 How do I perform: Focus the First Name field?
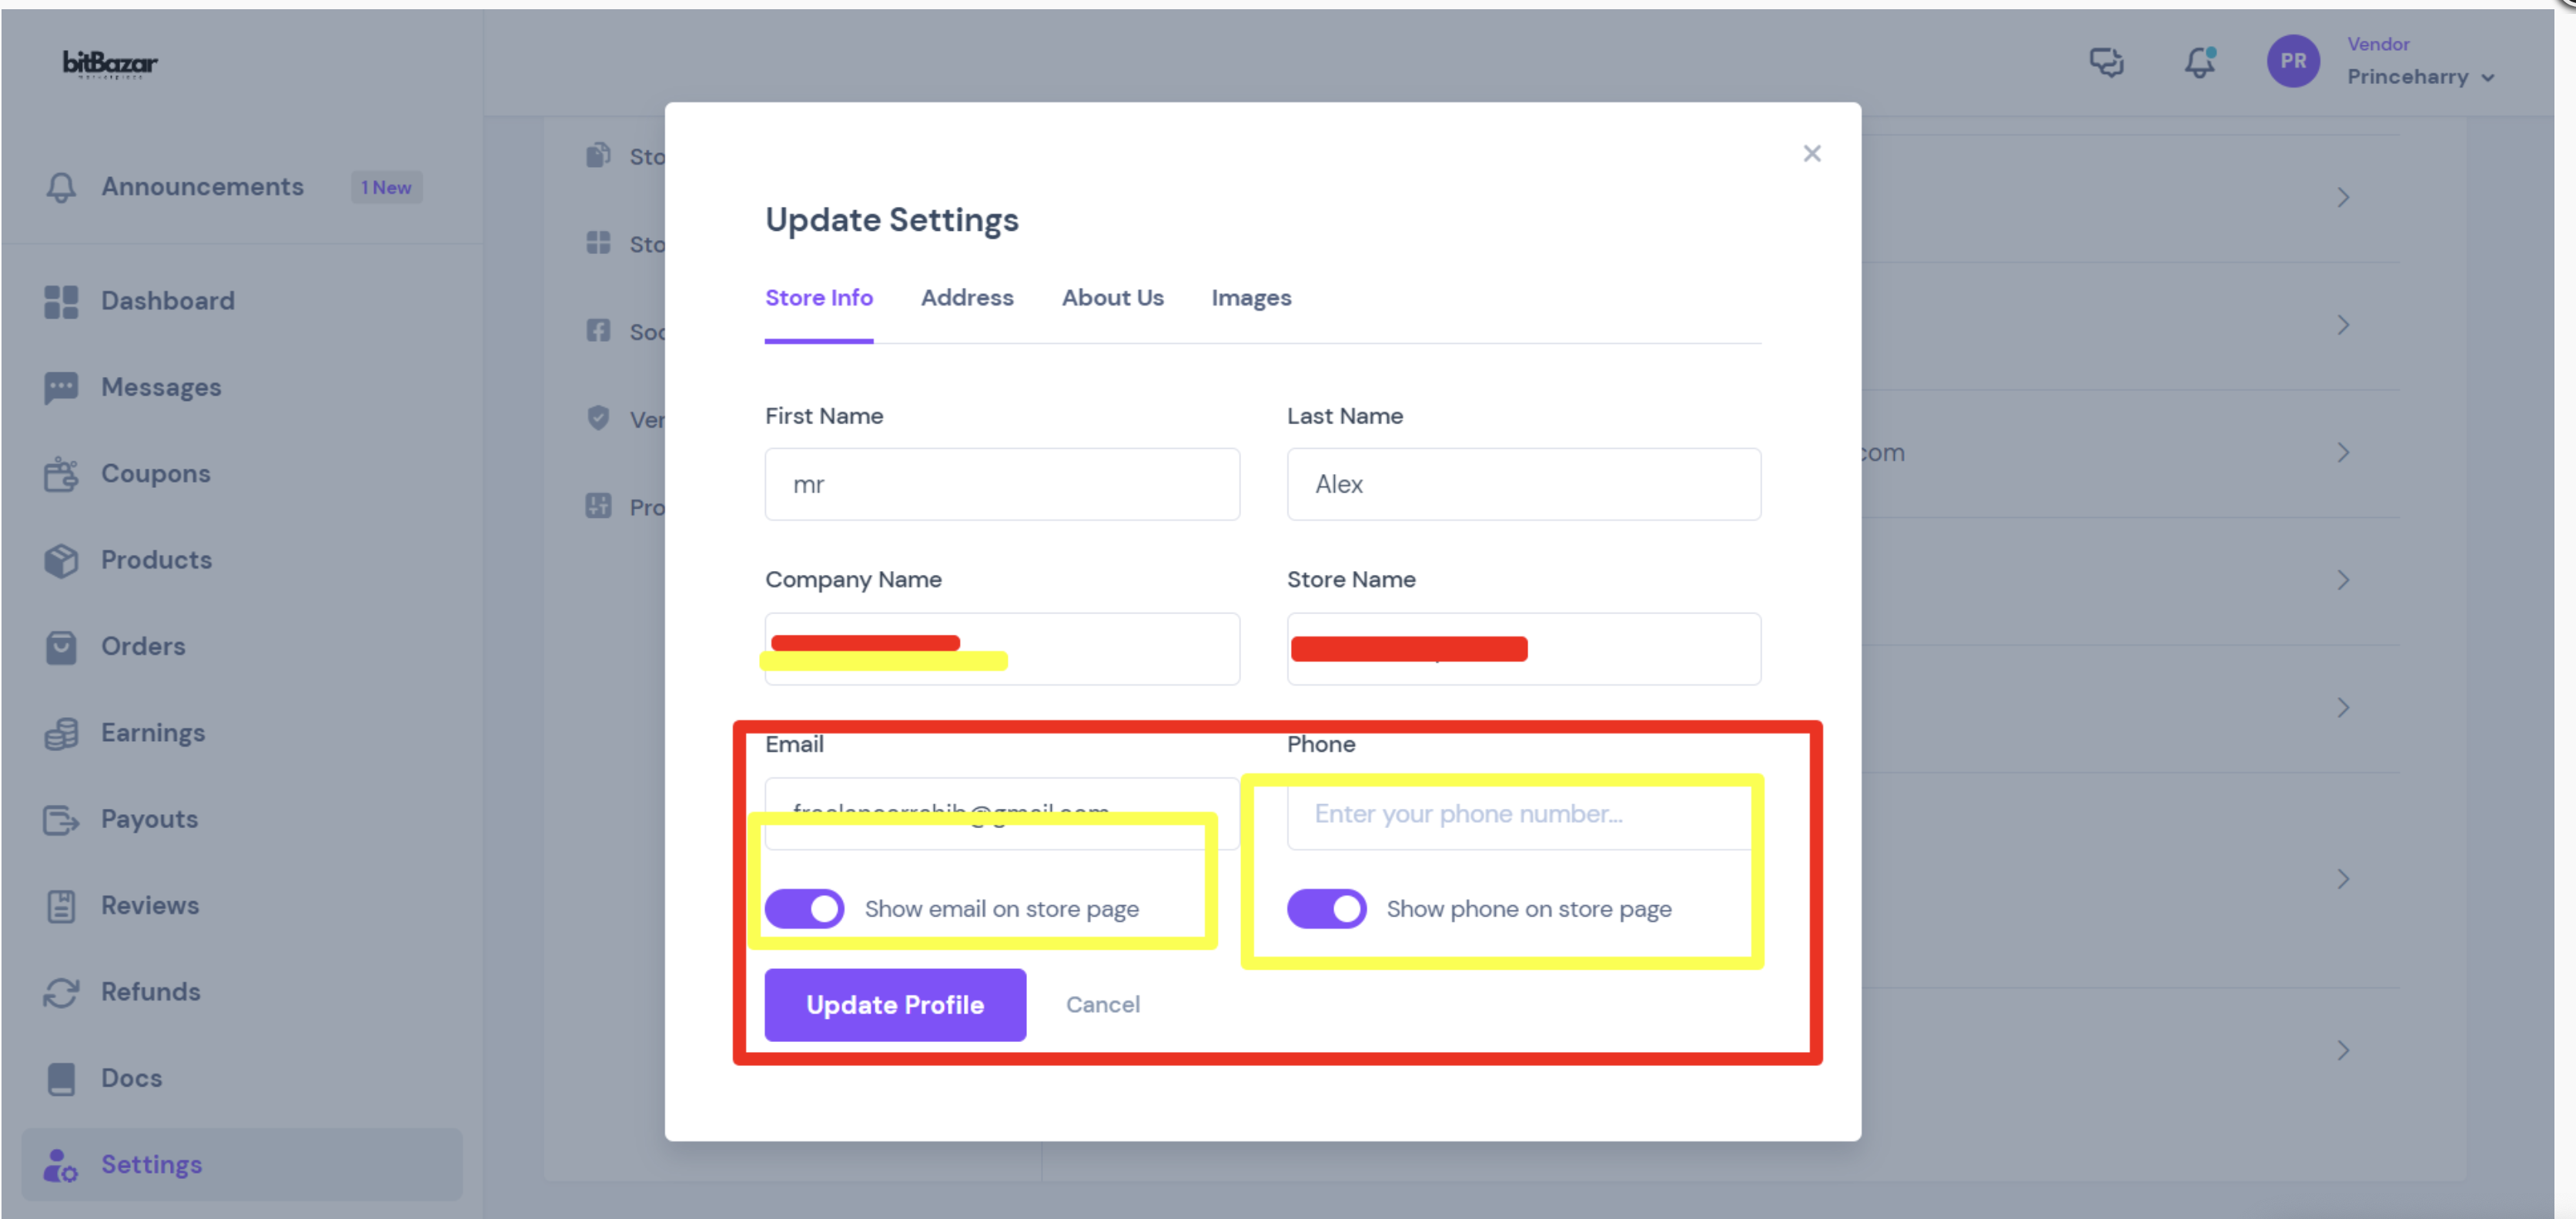pos(1002,484)
